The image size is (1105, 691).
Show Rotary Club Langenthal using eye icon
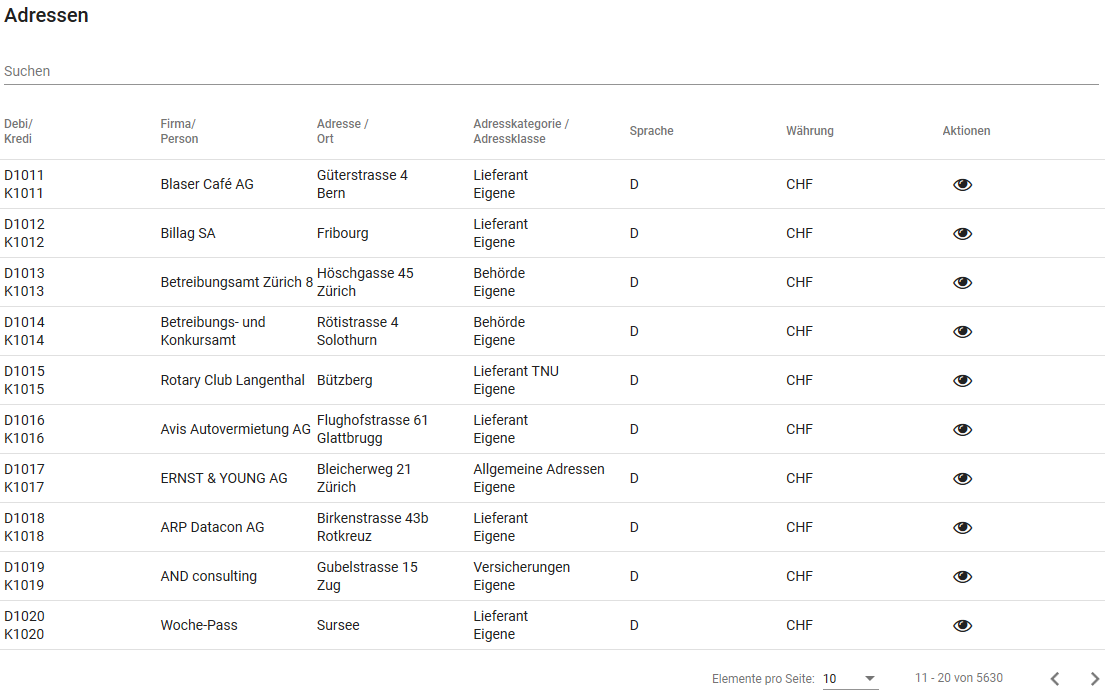tap(962, 381)
